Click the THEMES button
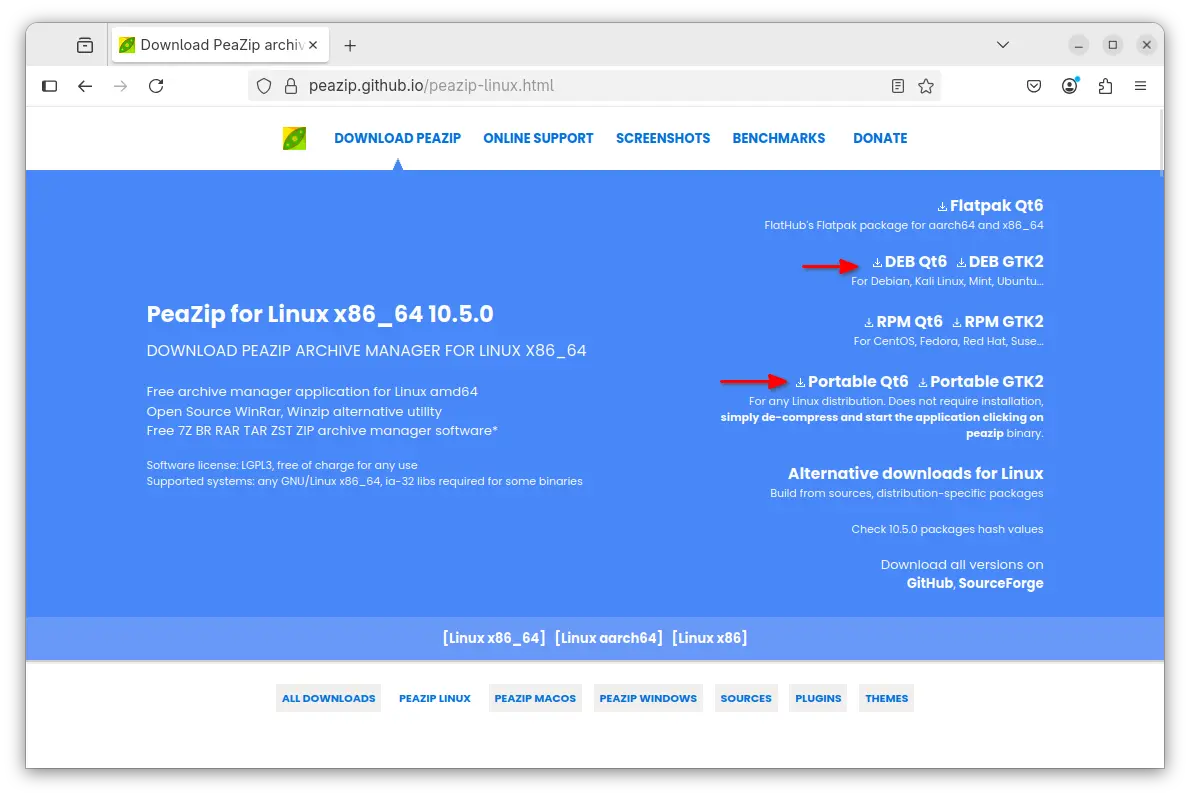 pyautogui.click(x=886, y=698)
